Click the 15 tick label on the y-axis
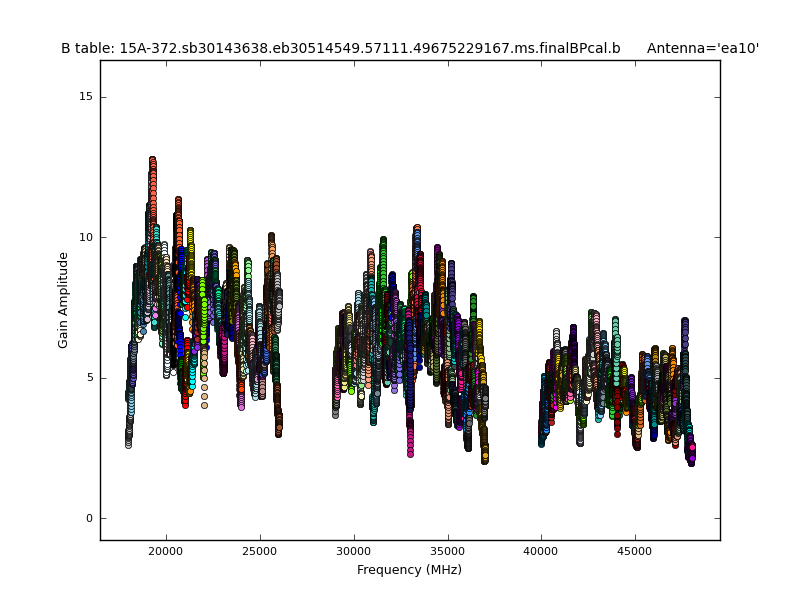 tap(85, 97)
